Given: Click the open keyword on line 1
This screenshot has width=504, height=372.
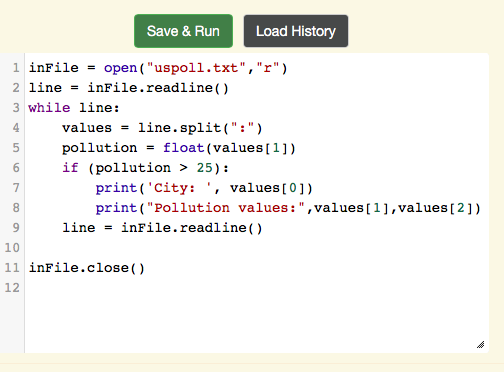Looking at the screenshot, I should coord(121,68).
